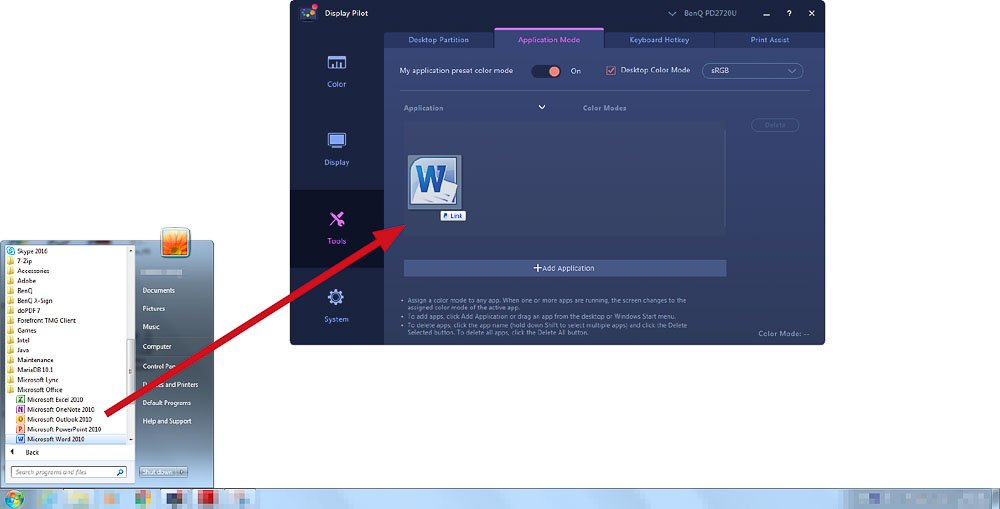
Task: Click the Windows Start orb
Action: click(13, 499)
